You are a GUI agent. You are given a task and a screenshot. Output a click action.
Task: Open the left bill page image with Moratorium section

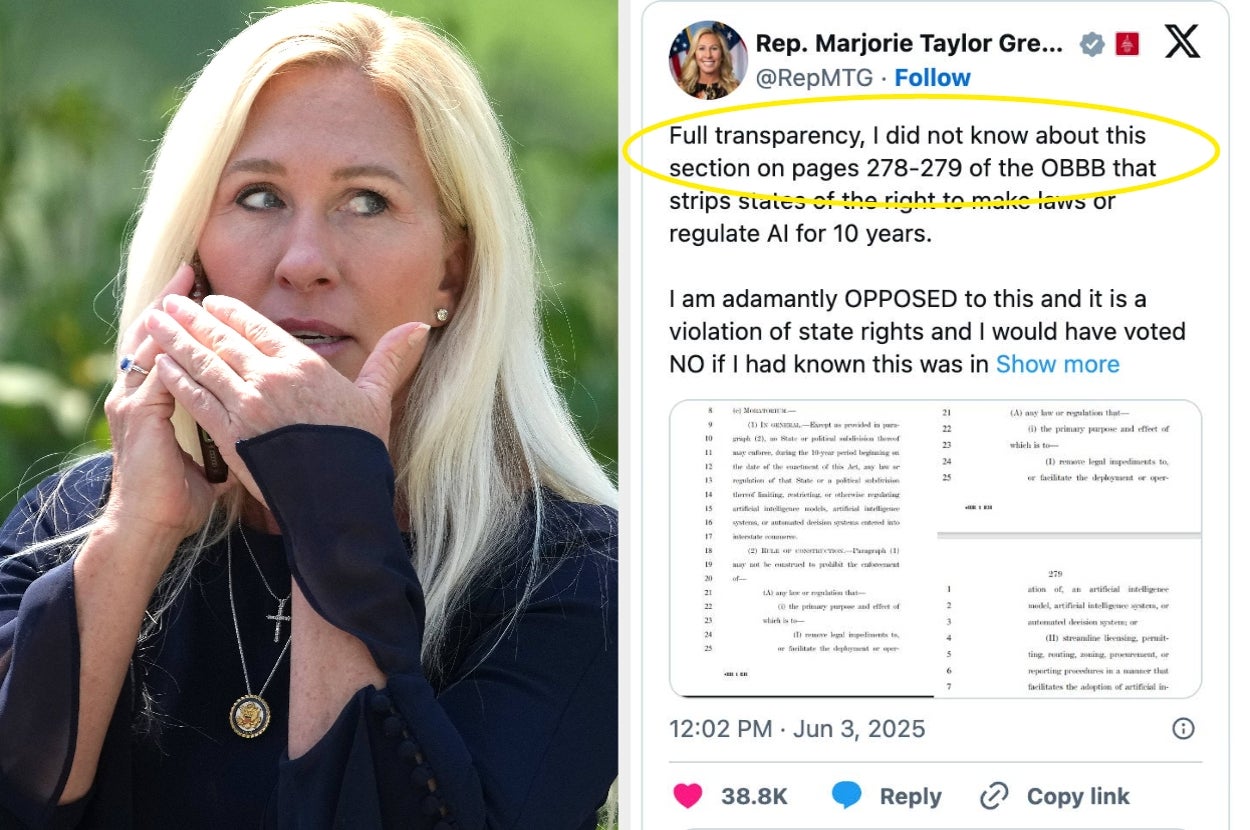pyautogui.click(x=802, y=548)
